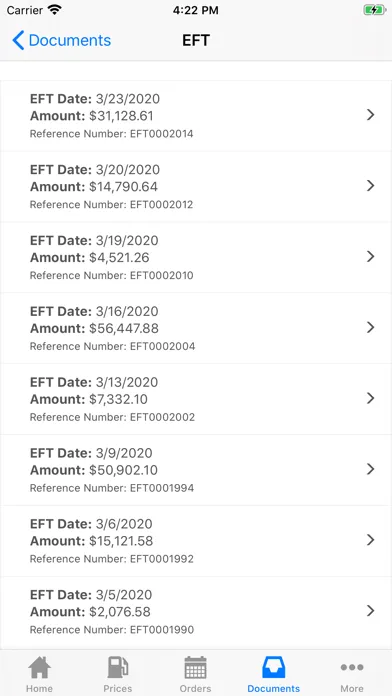392x696 pixels.
Task: Select the $15,121.58 EFT row
Action: [x=196, y=541]
